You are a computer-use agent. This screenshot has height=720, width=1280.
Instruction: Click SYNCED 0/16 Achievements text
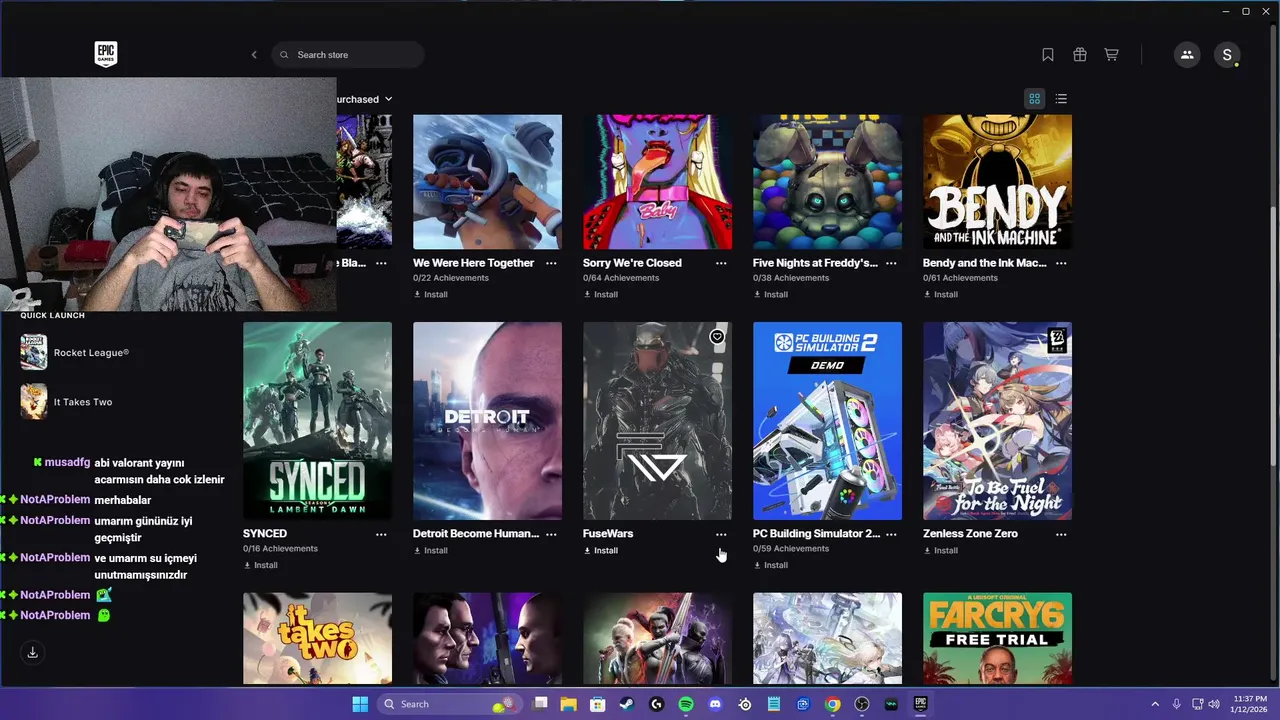click(x=281, y=549)
